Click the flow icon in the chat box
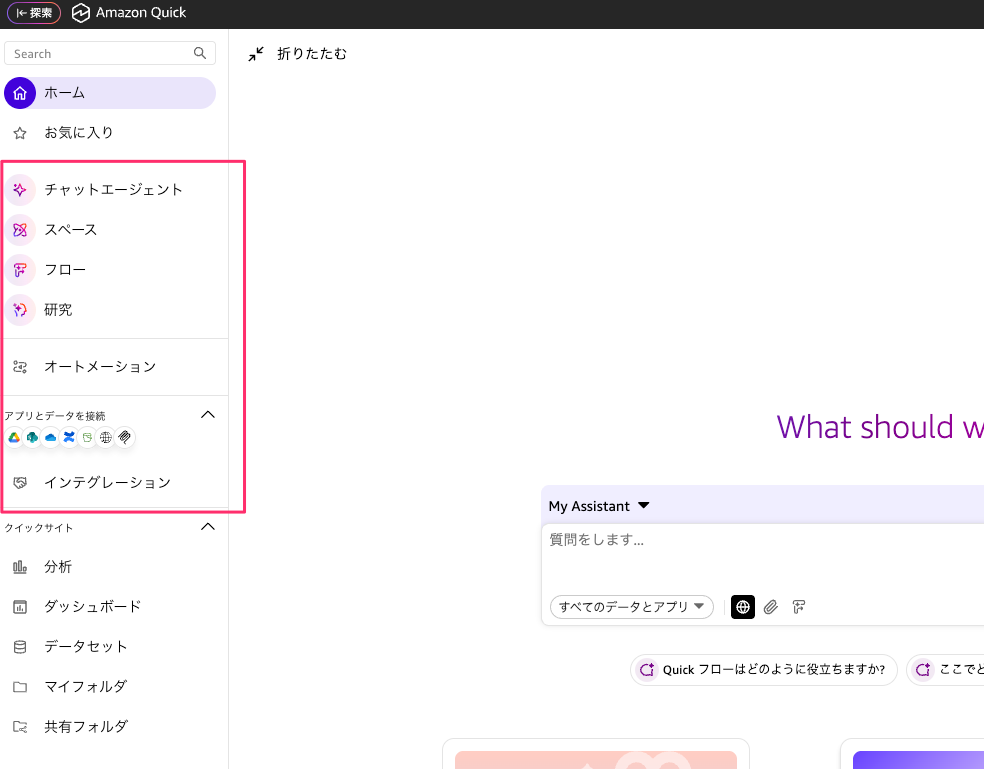 [x=799, y=607]
